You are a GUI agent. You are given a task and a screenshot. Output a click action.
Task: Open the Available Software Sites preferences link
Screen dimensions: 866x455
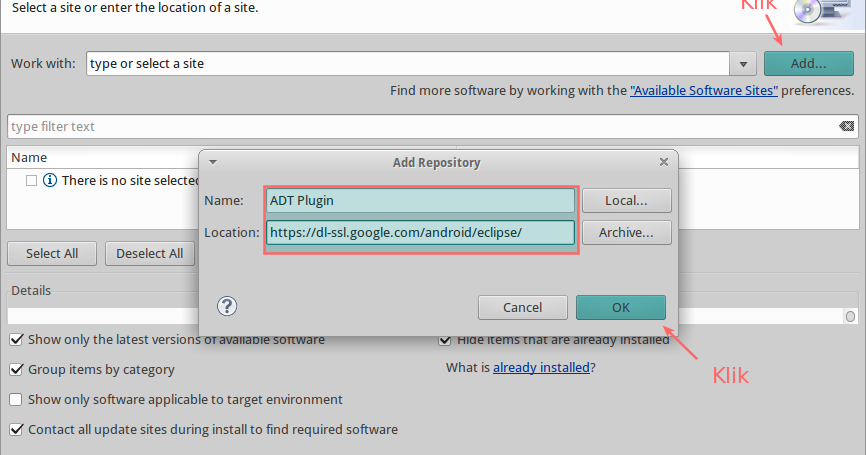[704, 91]
